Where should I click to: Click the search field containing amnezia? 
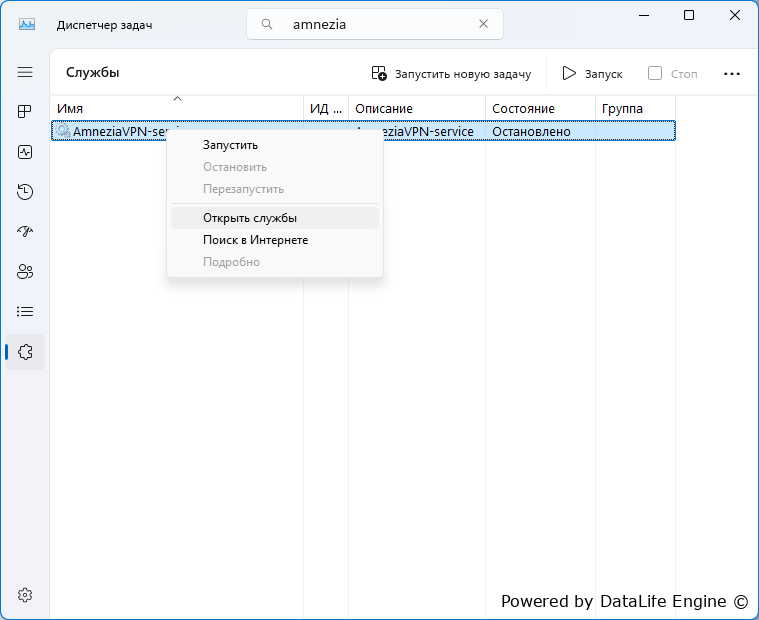(375, 24)
